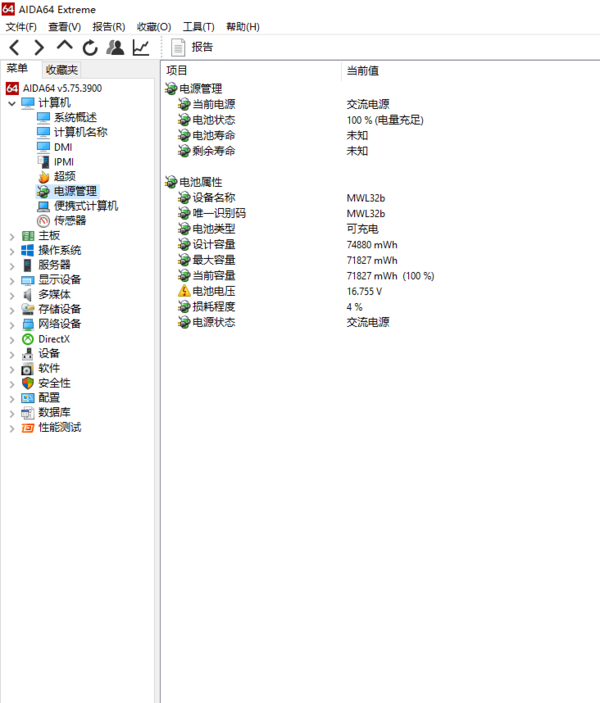Click the 电池状态 row
The height and width of the screenshot is (703, 600).
[214, 120]
